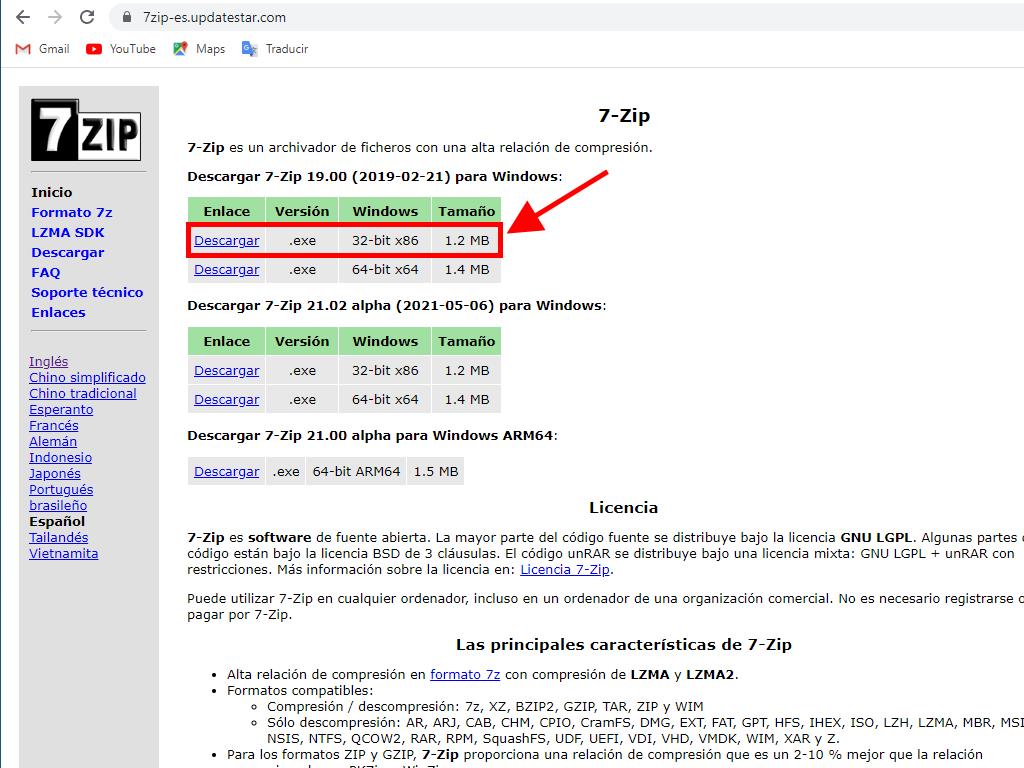Click the padlock site info icon
This screenshot has height=768, width=1024.
point(126,17)
